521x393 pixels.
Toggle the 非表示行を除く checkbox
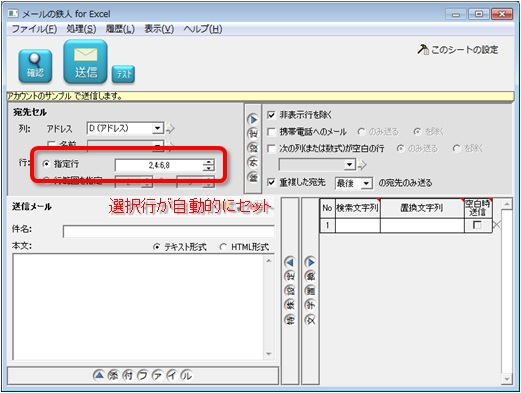[x=271, y=115]
